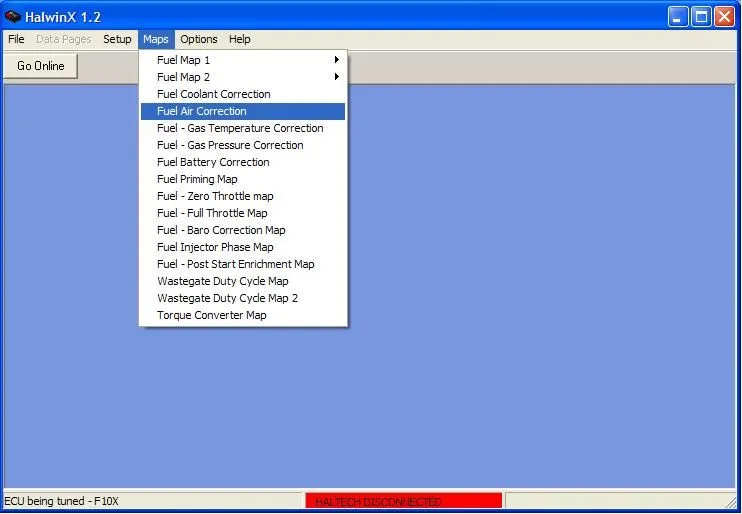
Task: Click the HalwinX app icon in title bar
Action: click(x=13, y=17)
